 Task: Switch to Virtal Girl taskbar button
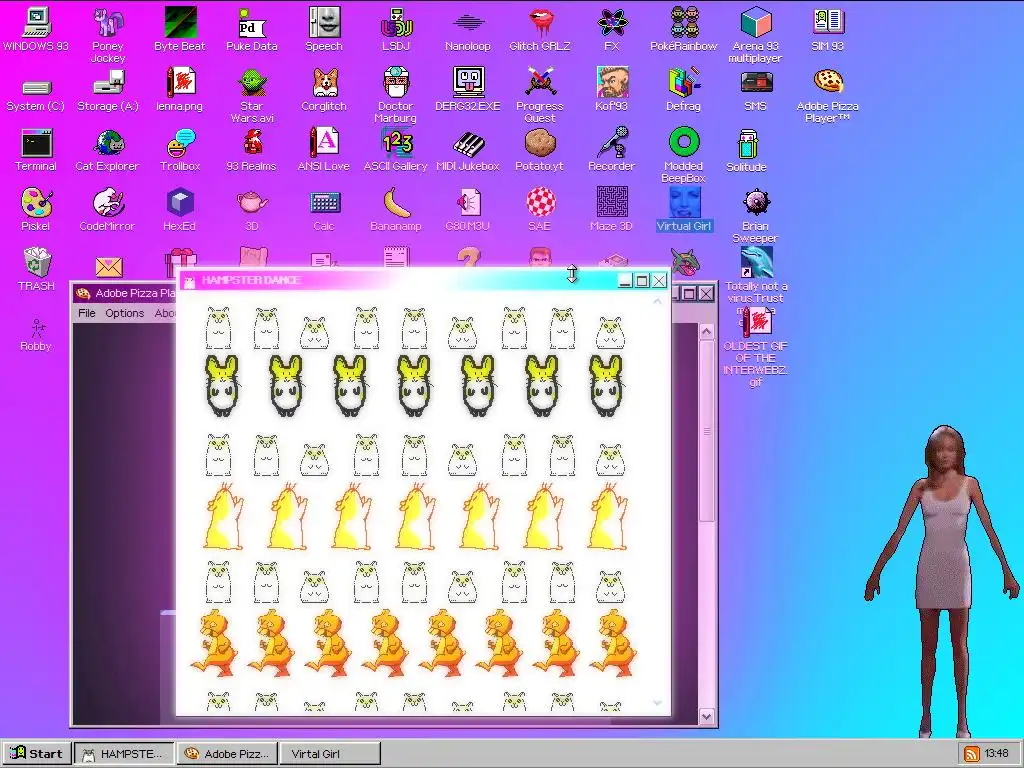[x=330, y=754]
